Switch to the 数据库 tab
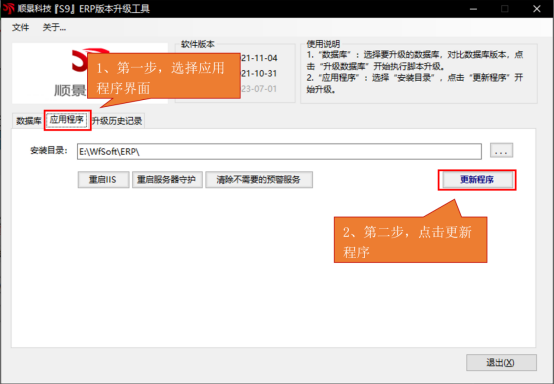This screenshot has height=384, width=554. point(29,121)
